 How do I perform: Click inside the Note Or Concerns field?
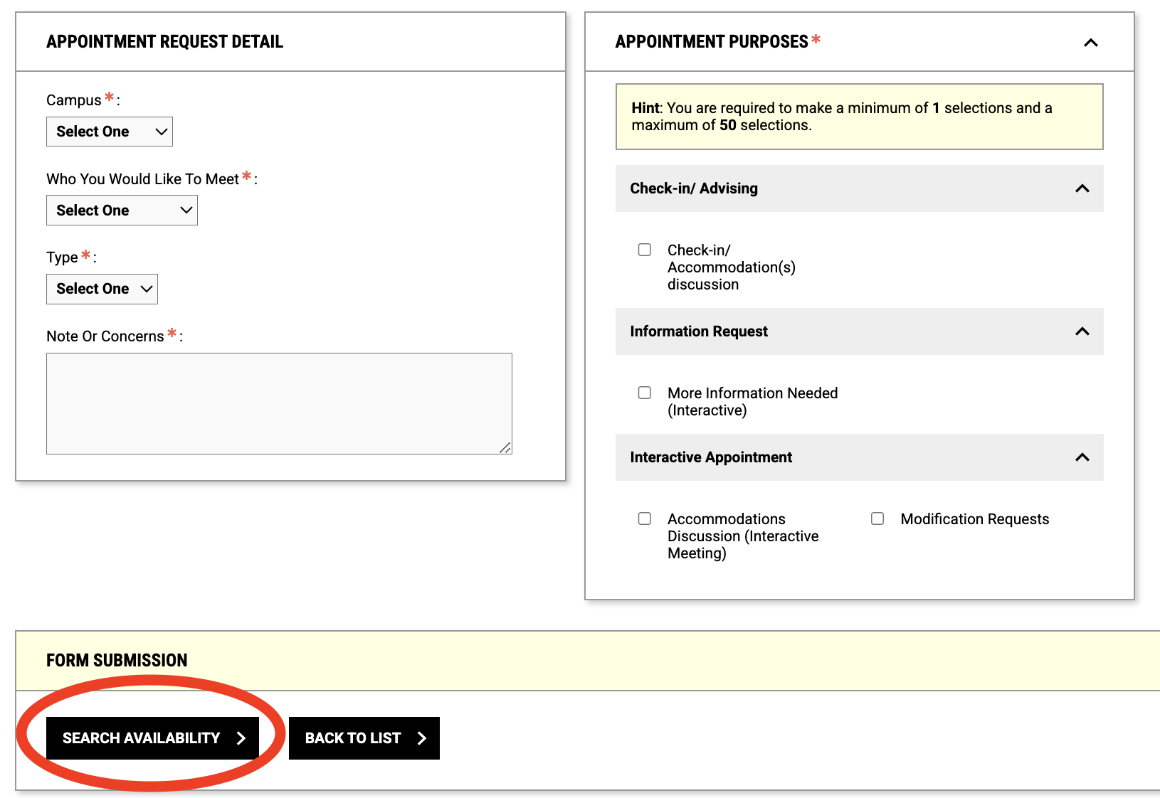(x=279, y=403)
